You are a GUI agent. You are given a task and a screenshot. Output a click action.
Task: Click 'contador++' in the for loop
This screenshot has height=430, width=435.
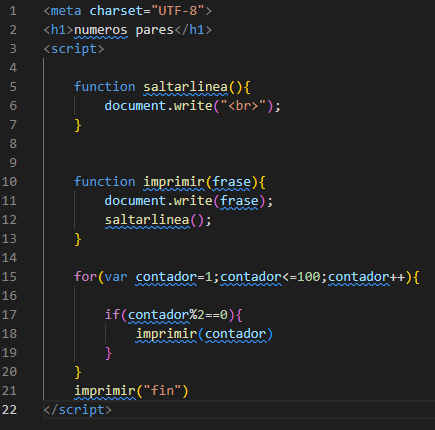[x=367, y=277]
